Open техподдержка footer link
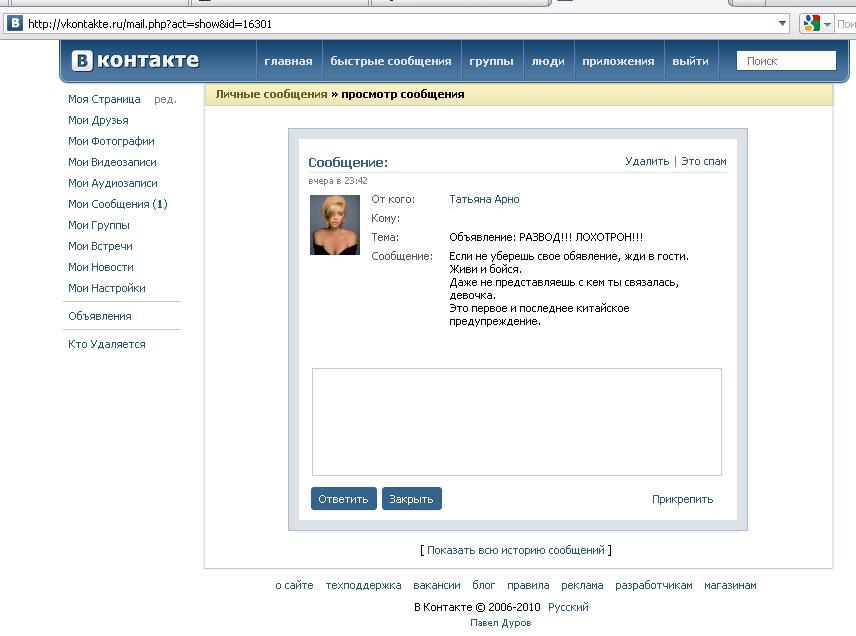 364,585
